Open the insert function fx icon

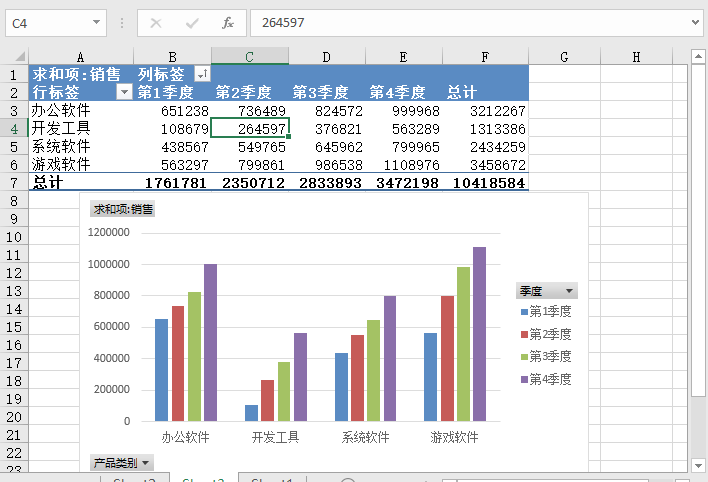228,23
